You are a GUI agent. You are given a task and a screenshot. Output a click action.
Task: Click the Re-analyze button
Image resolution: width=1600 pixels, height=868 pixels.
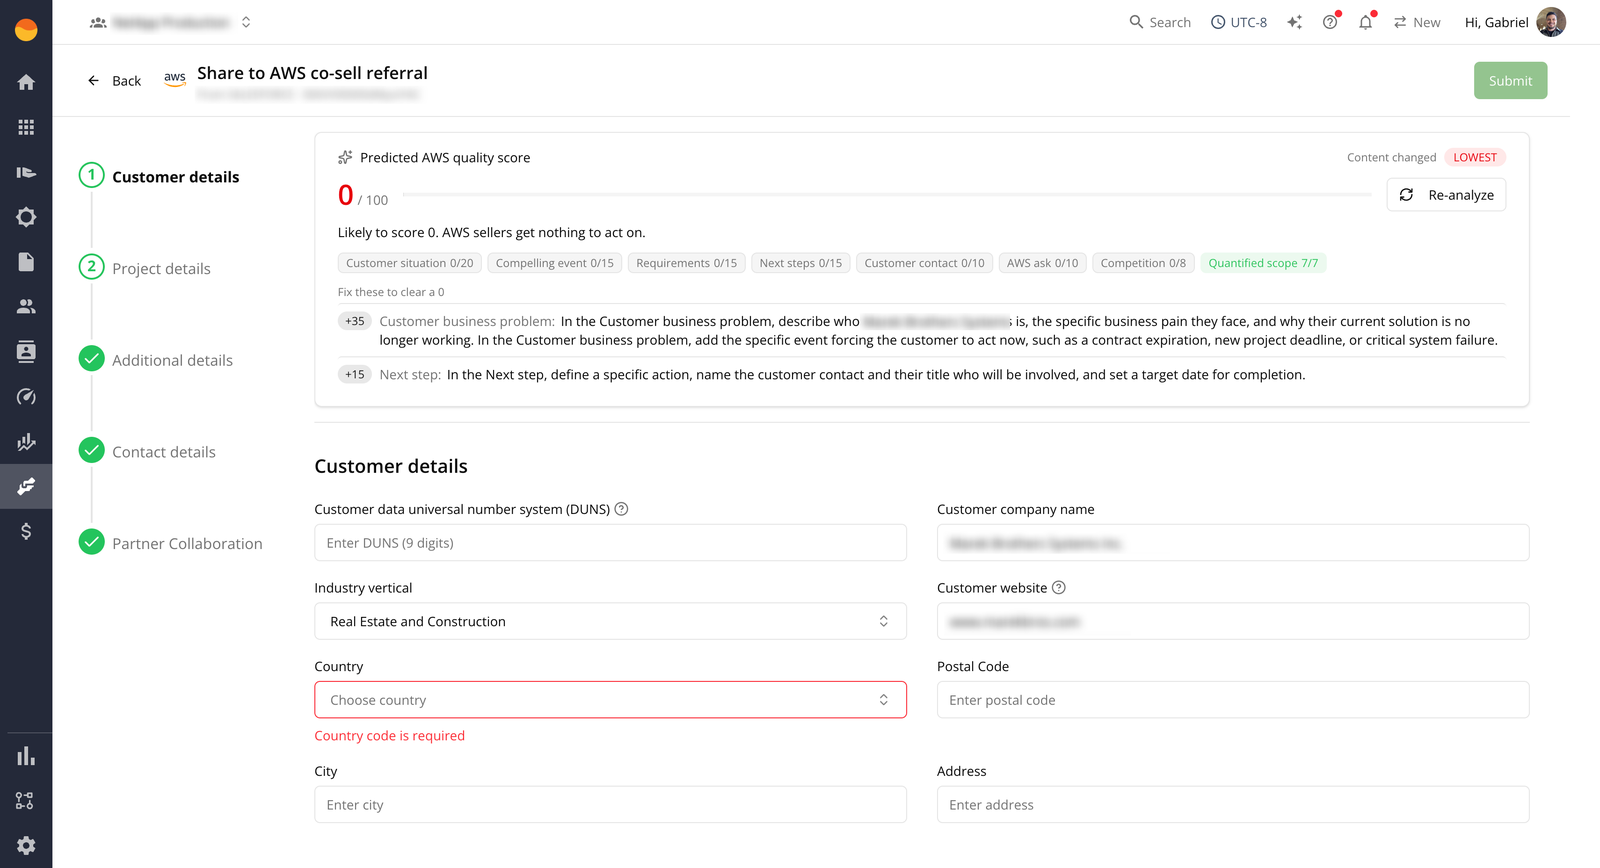(1446, 195)
